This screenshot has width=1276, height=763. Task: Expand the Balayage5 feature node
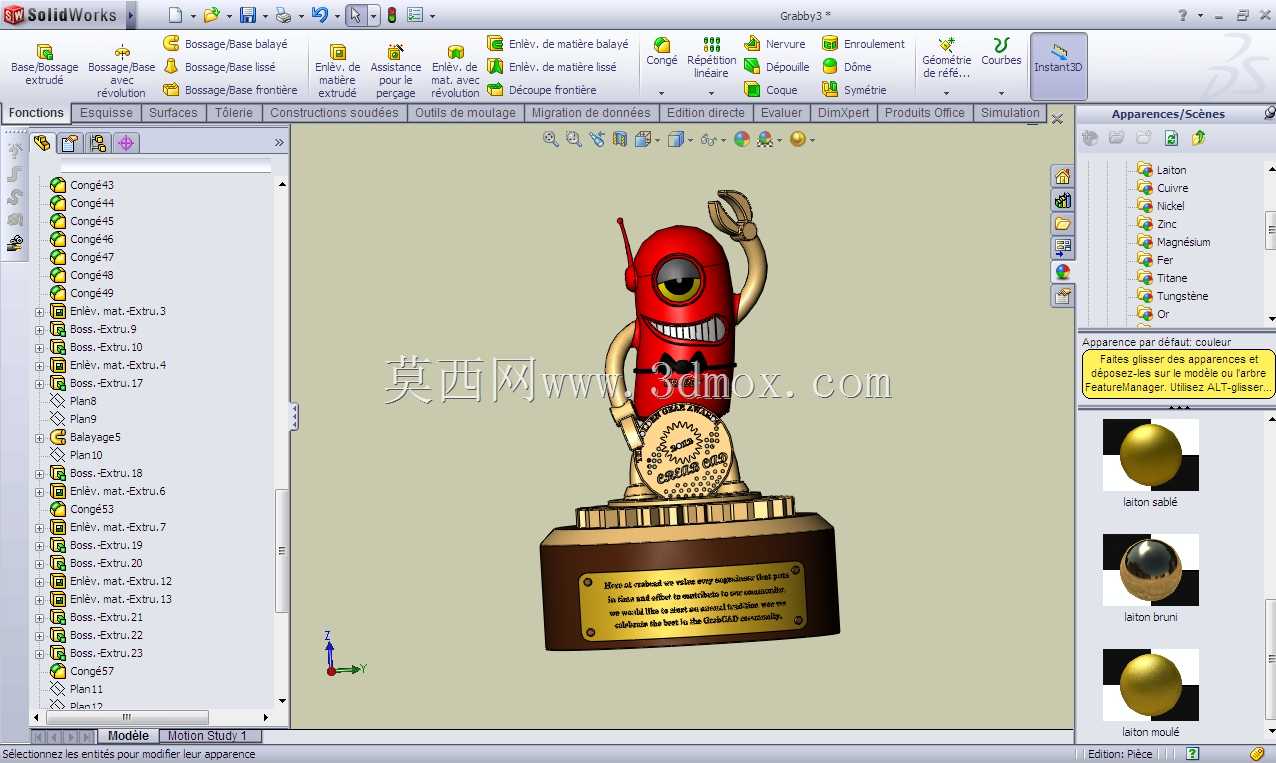(x=40, y=438)
